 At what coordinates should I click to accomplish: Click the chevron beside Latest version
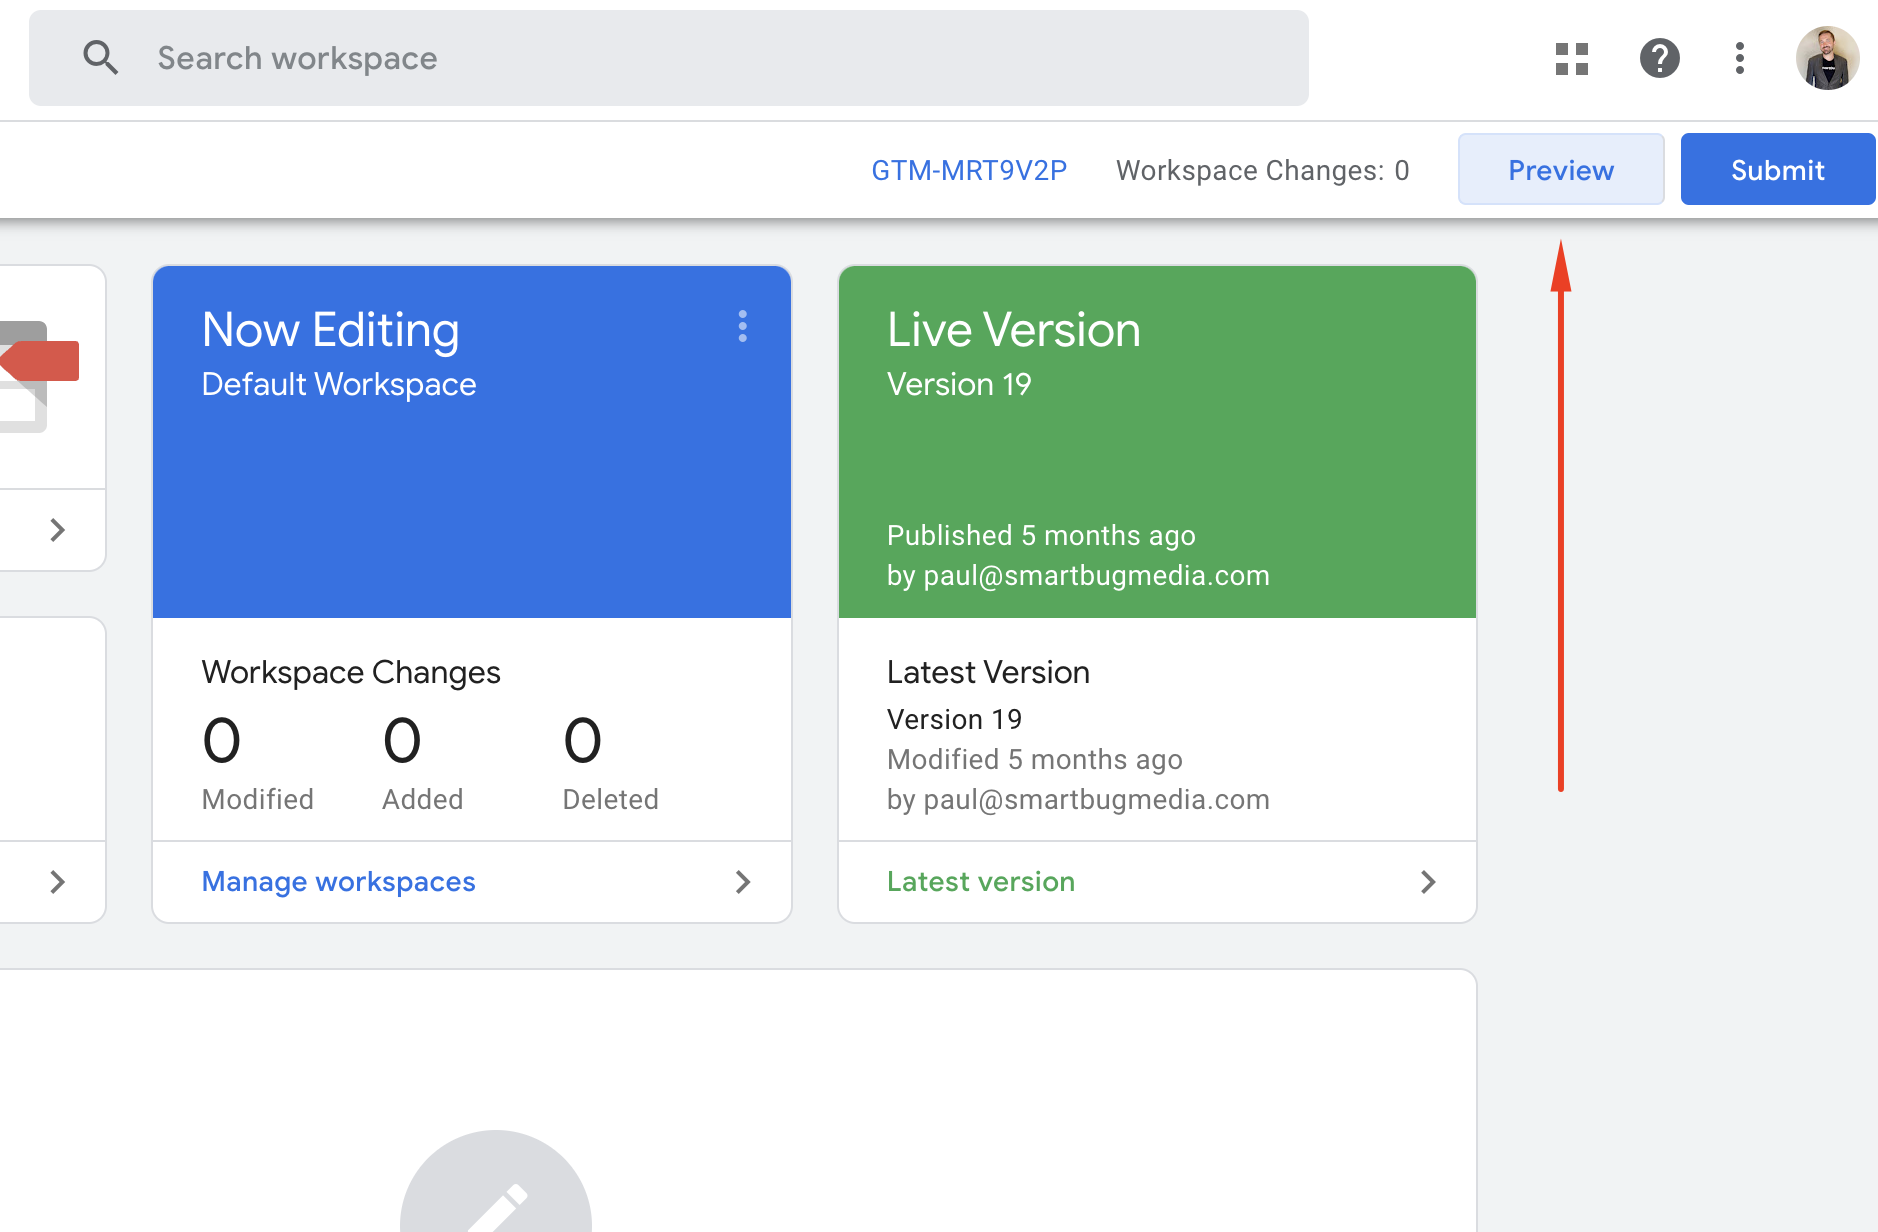tap(1427, 882)
